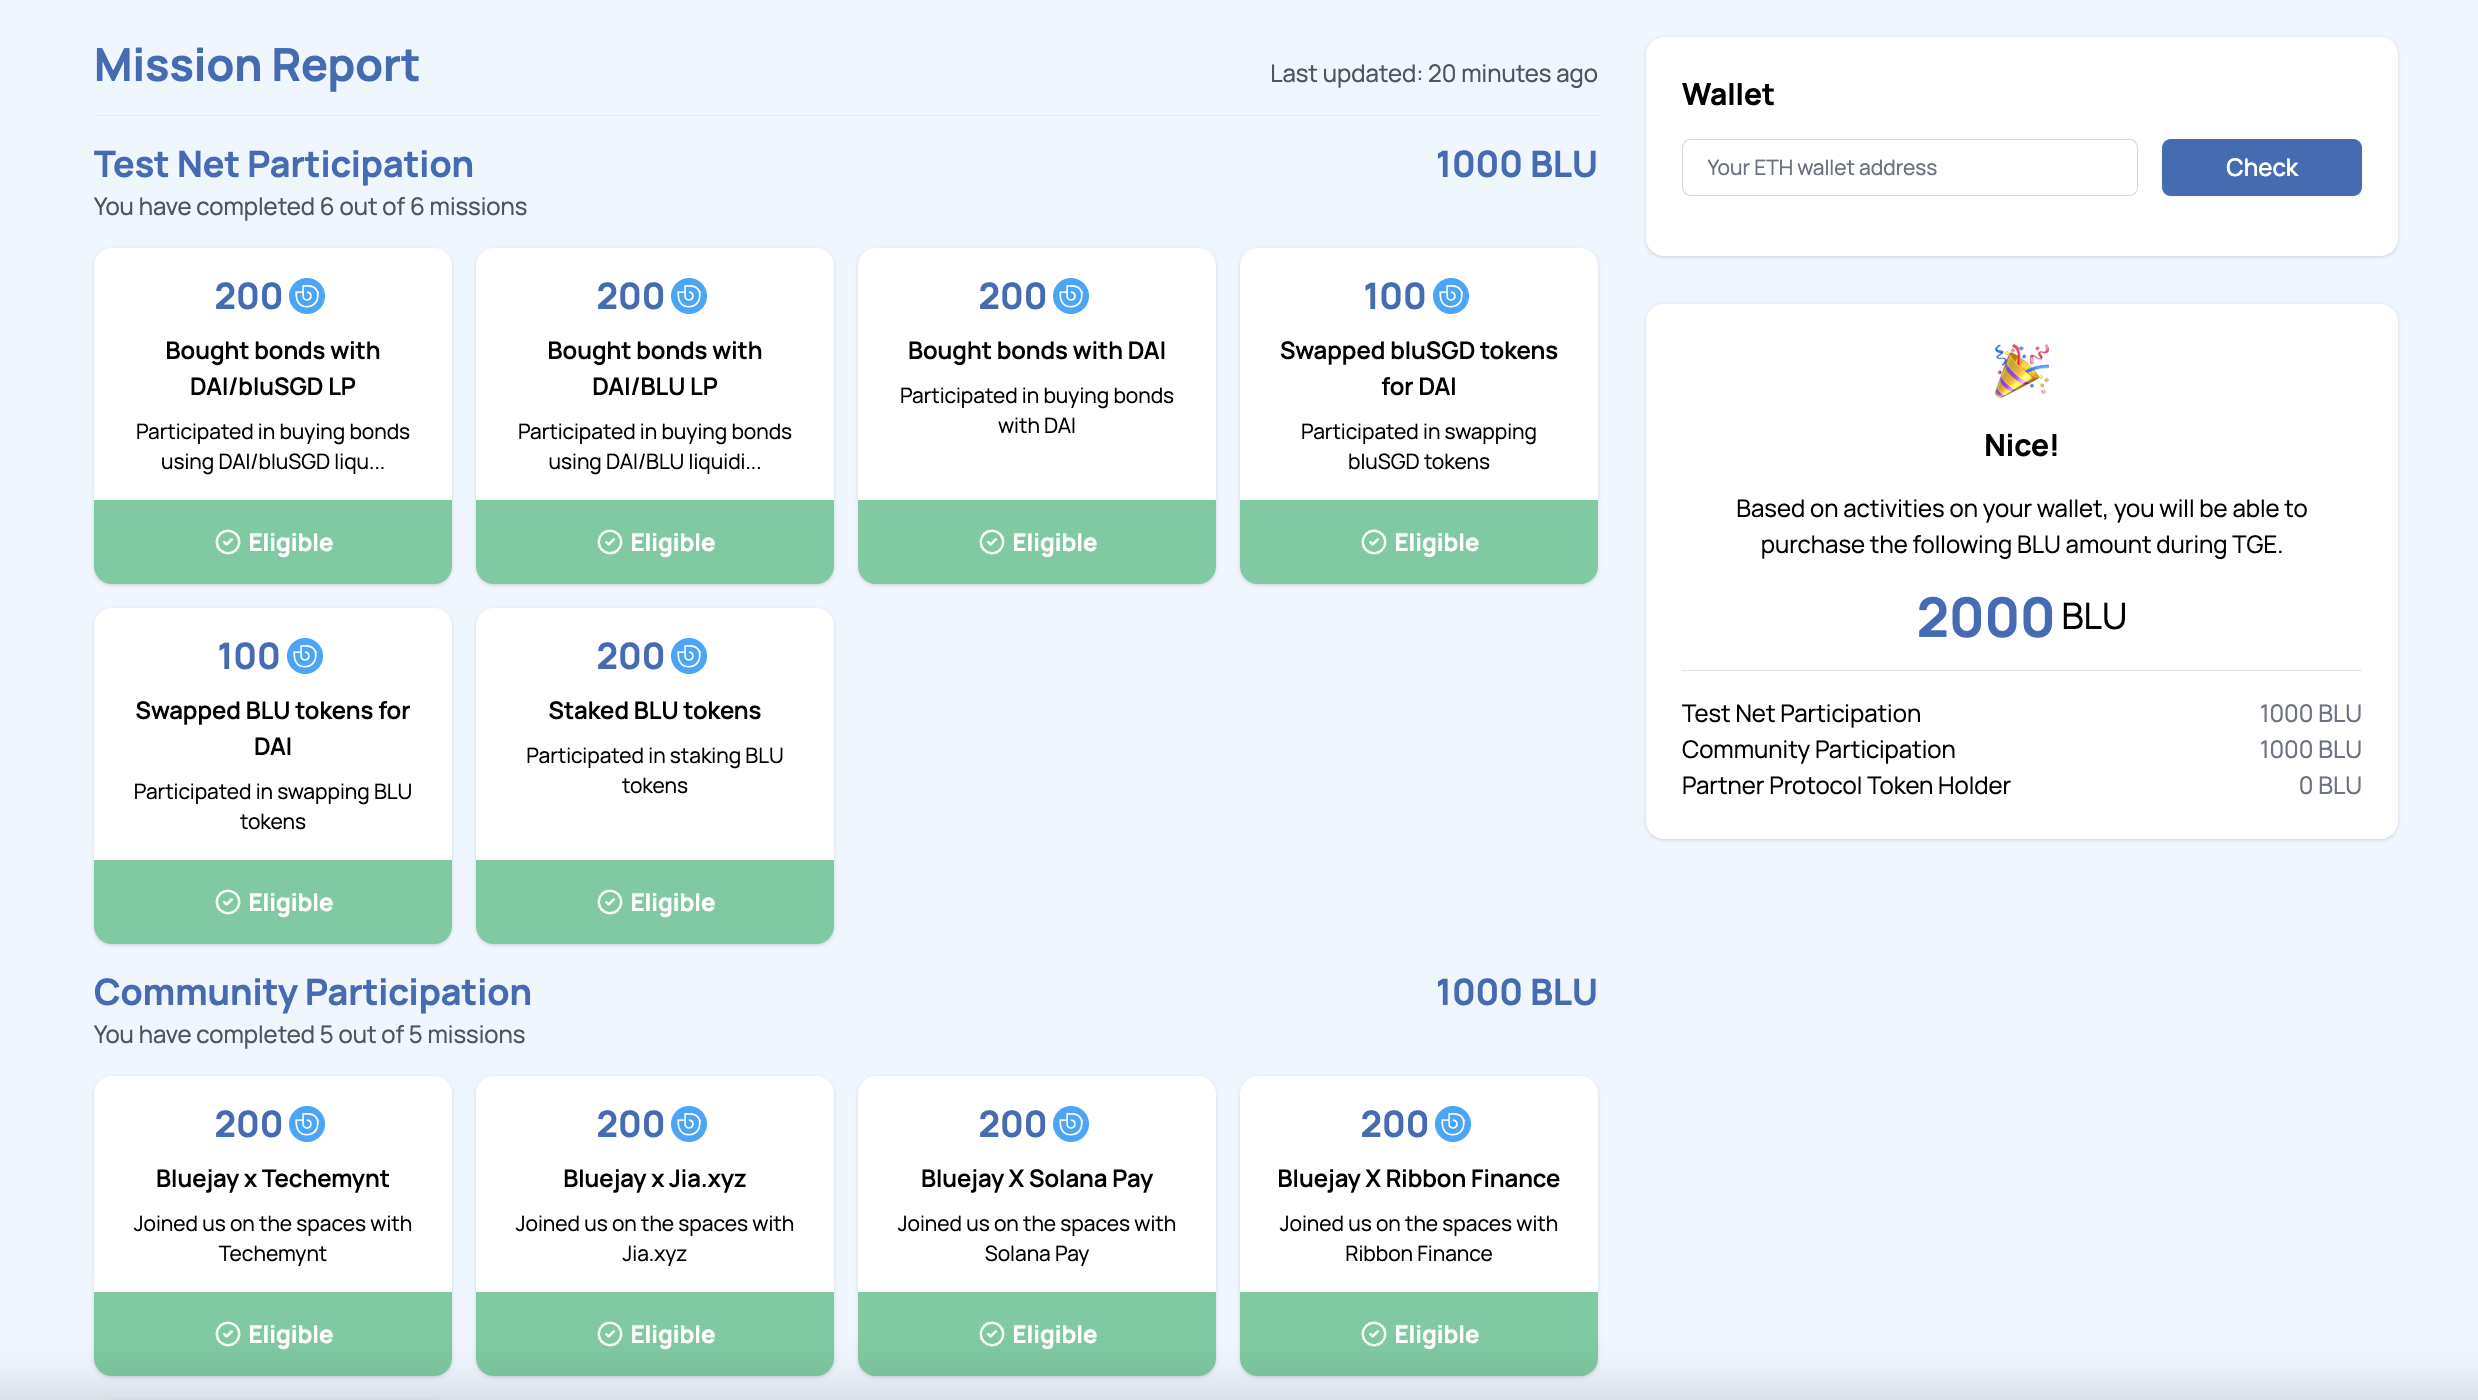Click Eligible checkmark icon on Bluejay X Ribbon Finance
Viewport: 2478px width, 1400px height.
1373,1334
